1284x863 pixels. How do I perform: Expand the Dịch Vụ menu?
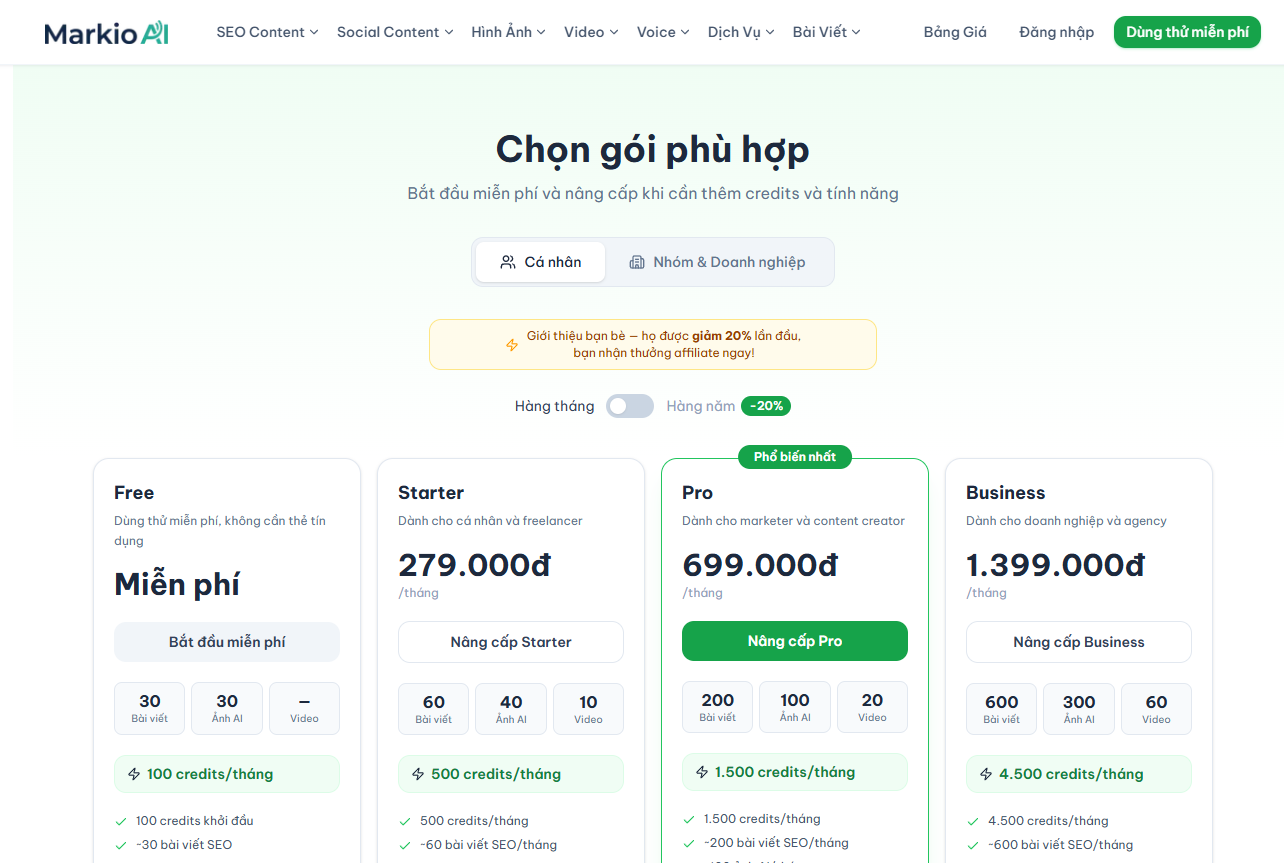741,32
